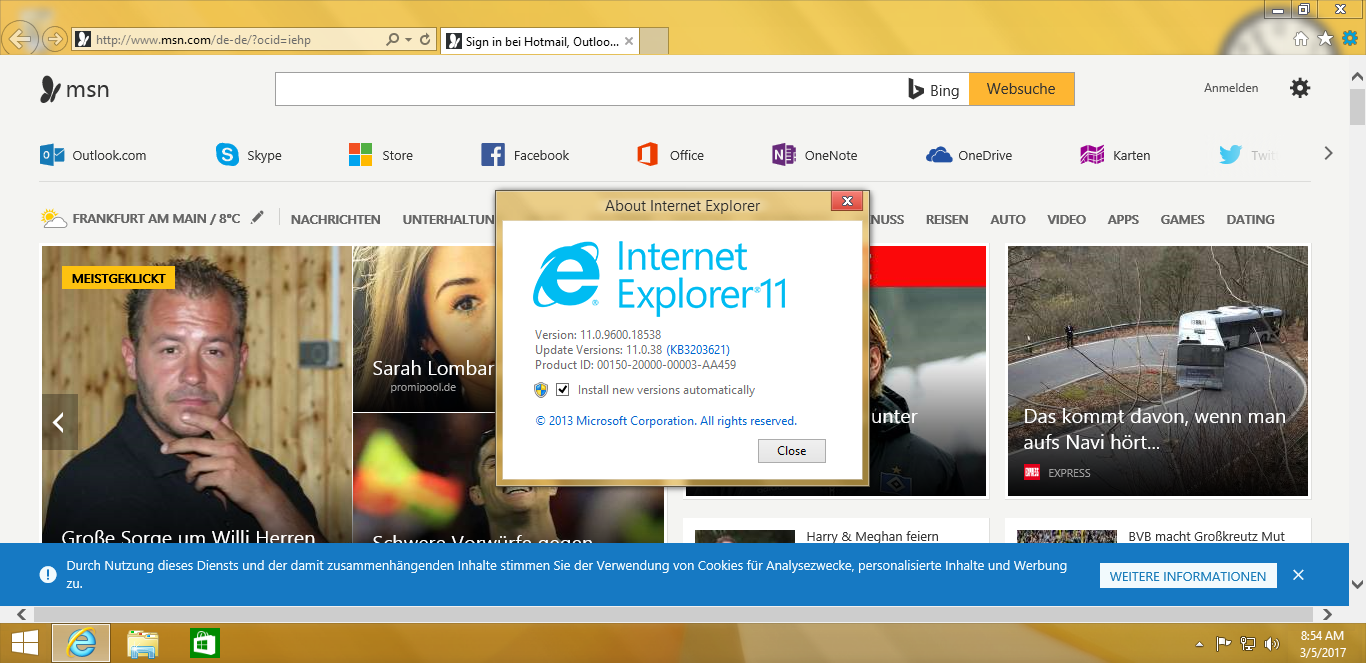
Task: Open the DATING navigation menu item
Action: coord(1251,219)
